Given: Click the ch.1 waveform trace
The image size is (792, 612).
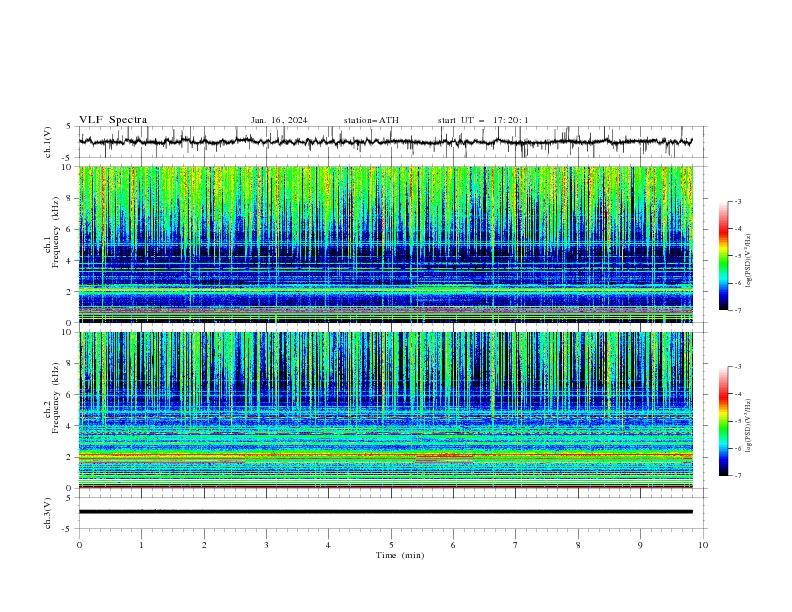Looking at the screenshot, I should (385, 142).
